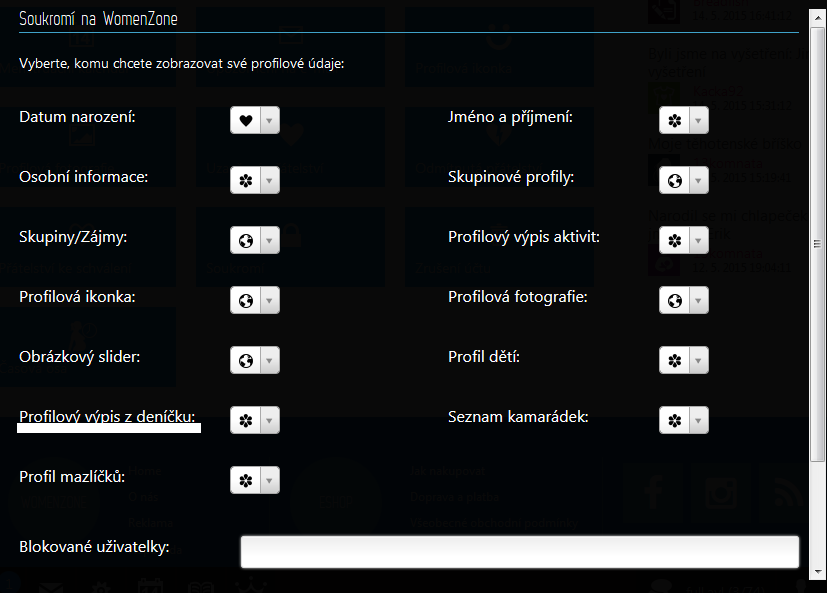The height and width of the screenshot is (593, 827).
Task: Expand the Osobní informace visibility selector
Action: click(x=269, y=180)
